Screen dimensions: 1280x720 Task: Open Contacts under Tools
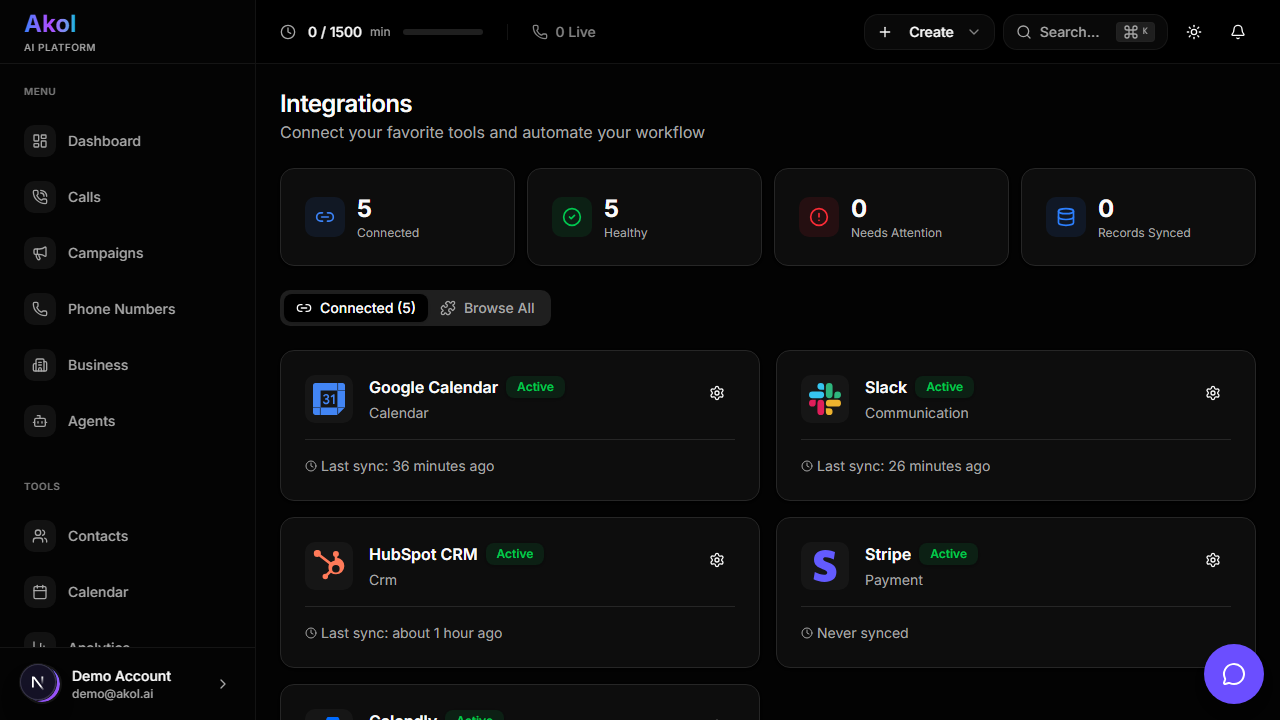(97, 536)
